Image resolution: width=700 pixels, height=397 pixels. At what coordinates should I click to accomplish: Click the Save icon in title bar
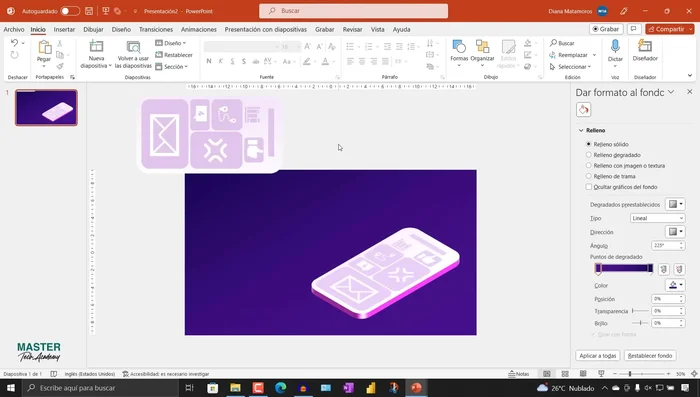(89, 11)
